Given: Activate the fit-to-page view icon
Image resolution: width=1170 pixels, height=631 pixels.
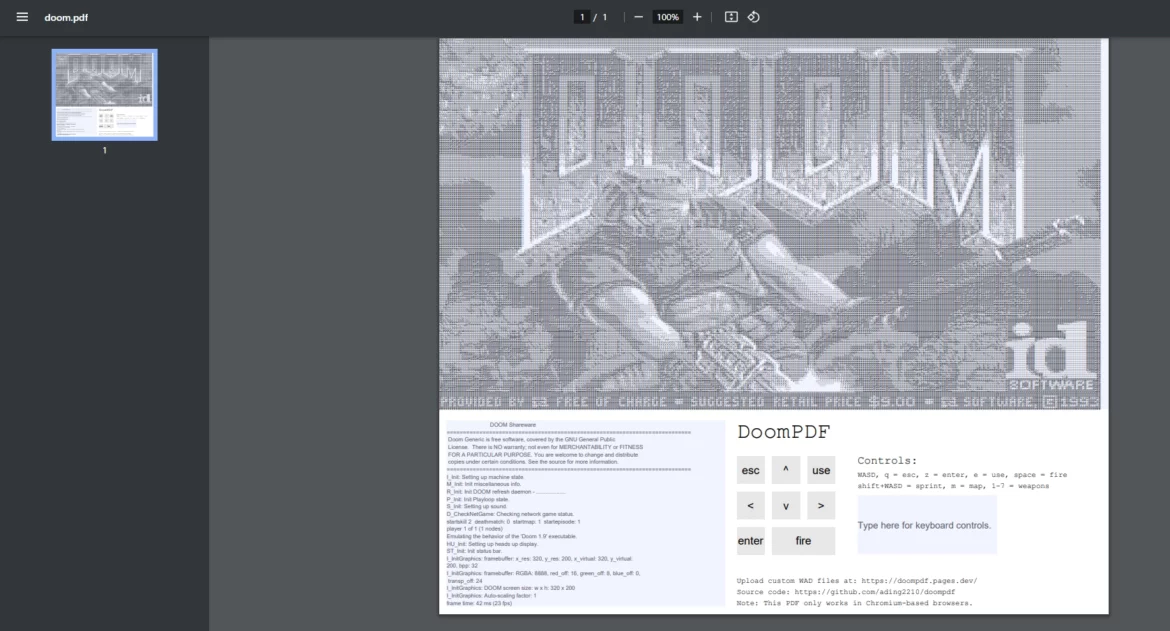Looking at the screenshot, I should click(729, 16).
